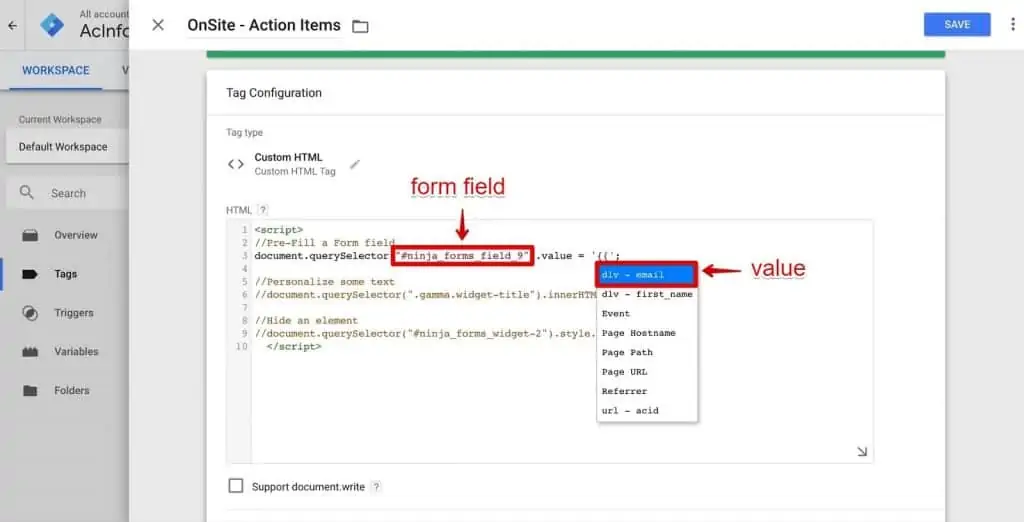
Task: Click the Folders icon in sidebar
Action: tap(30, 391)
